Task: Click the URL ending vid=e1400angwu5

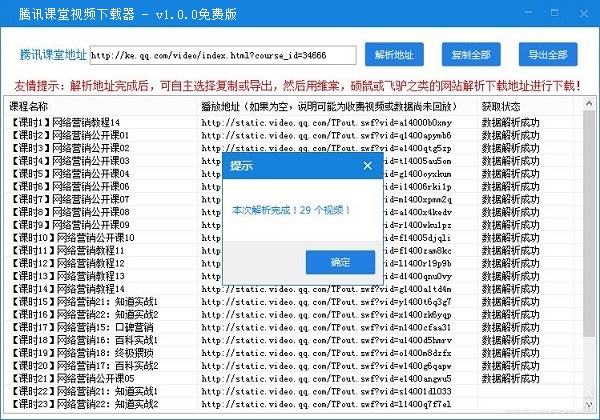Action: (x=326, y=379)
